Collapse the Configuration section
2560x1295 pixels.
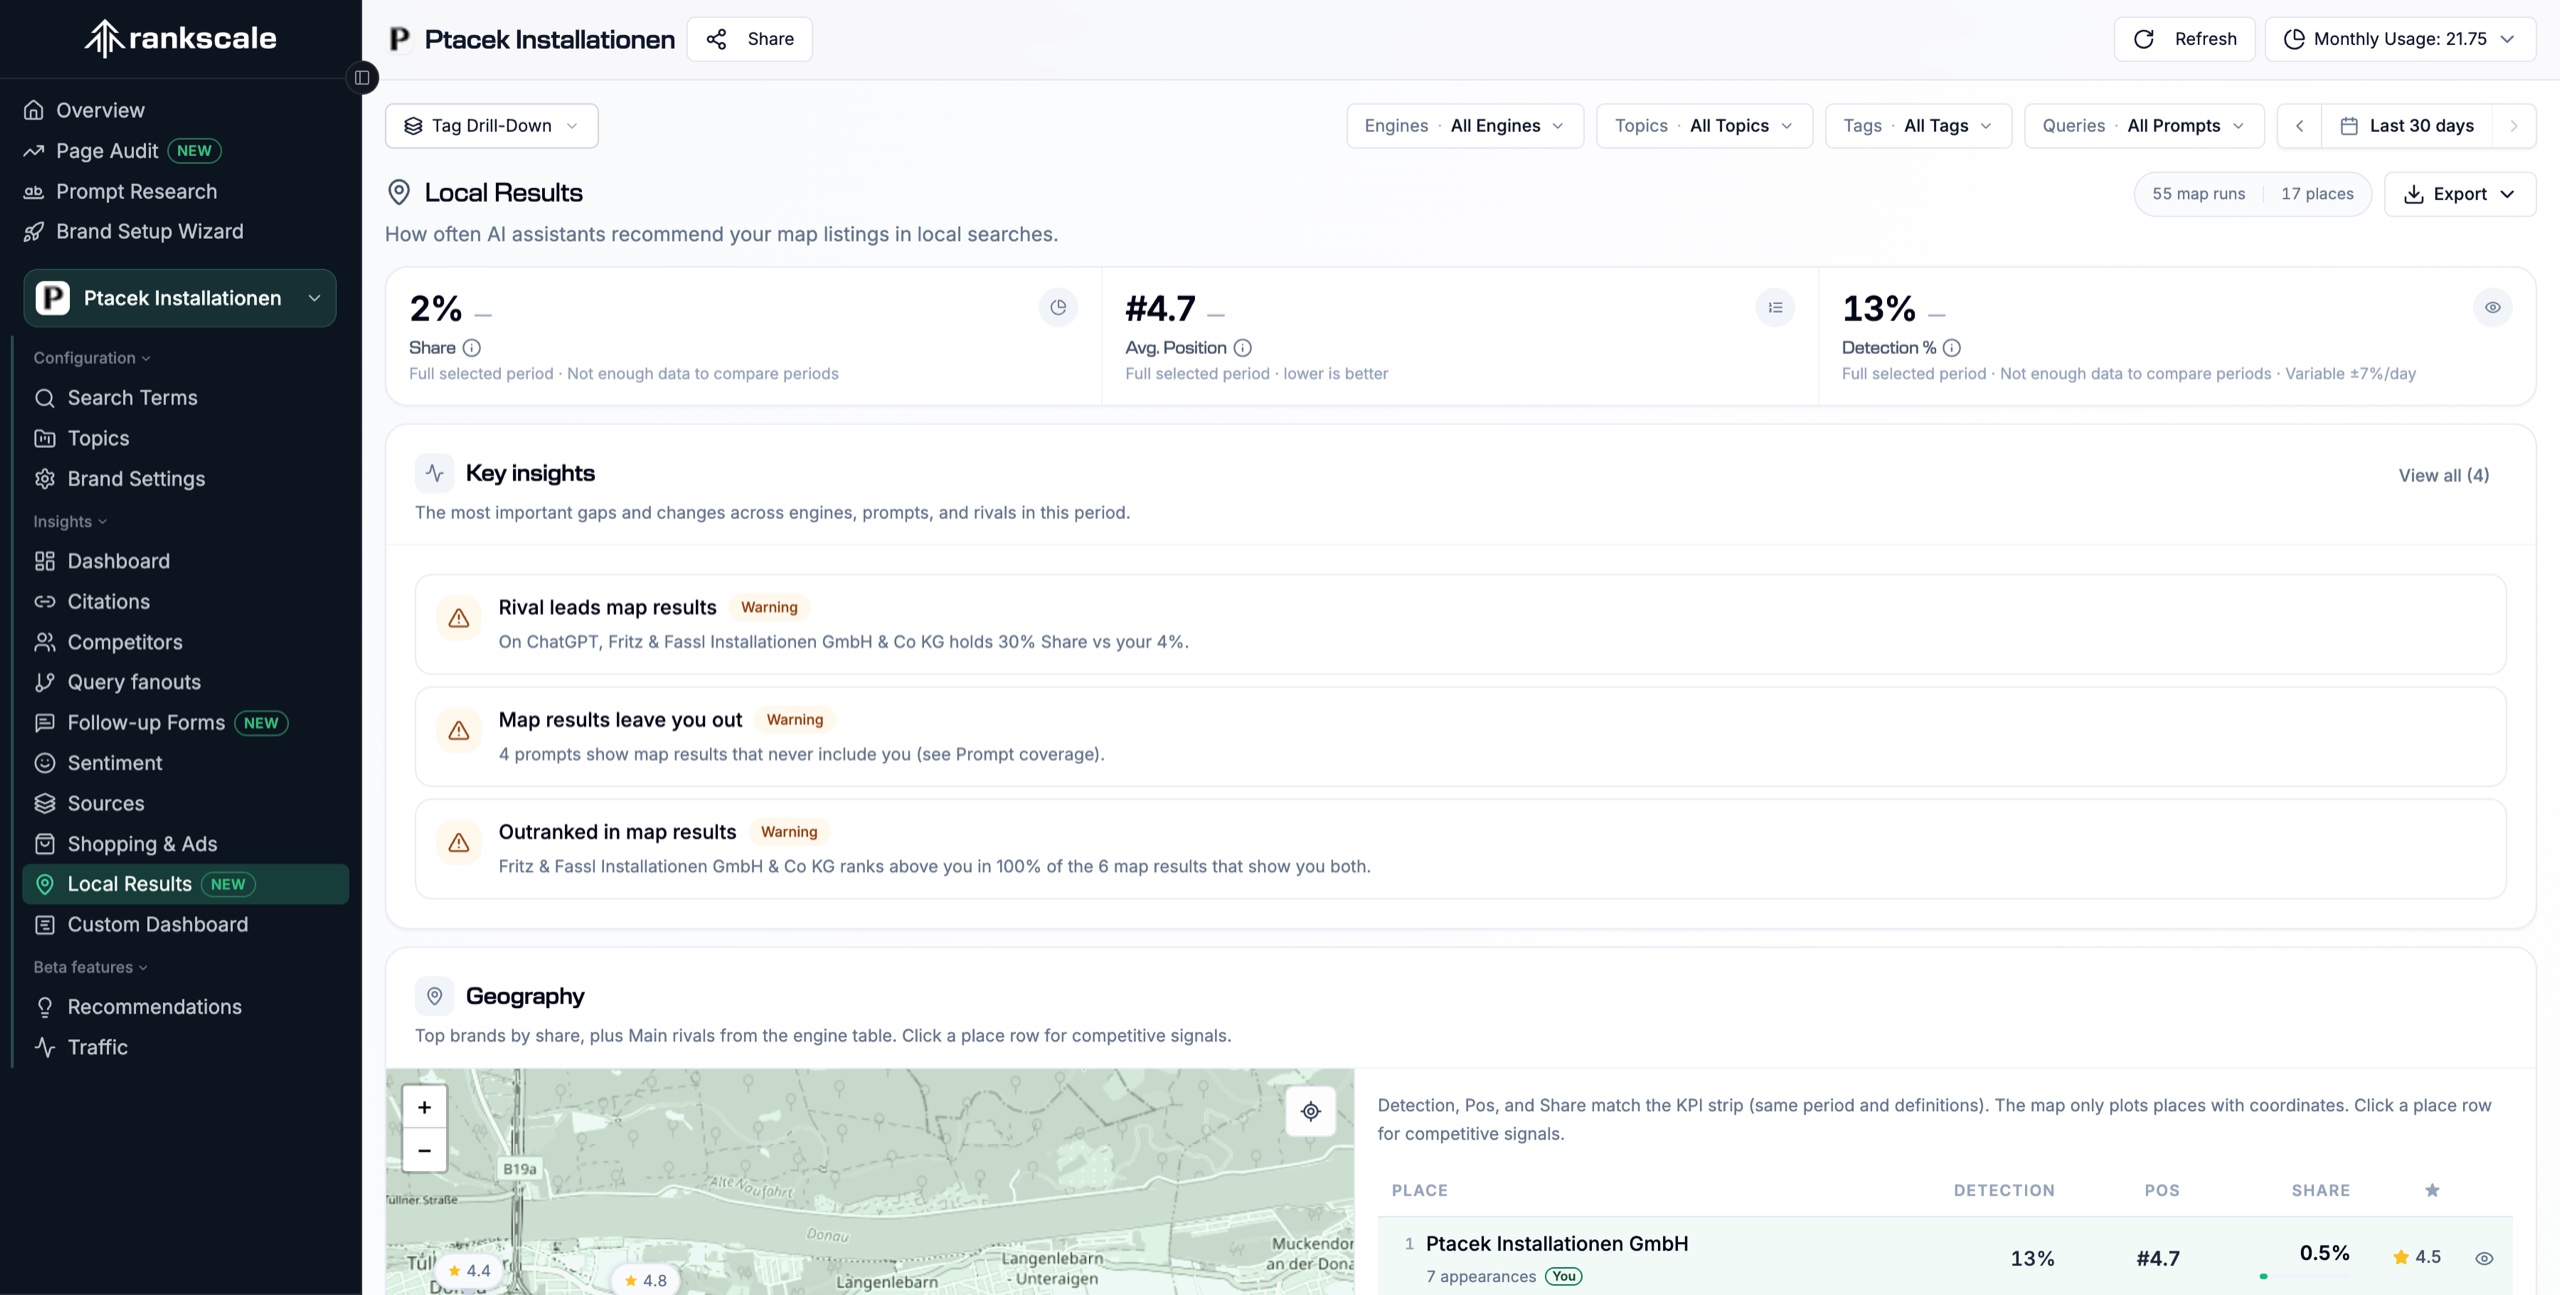92,358
